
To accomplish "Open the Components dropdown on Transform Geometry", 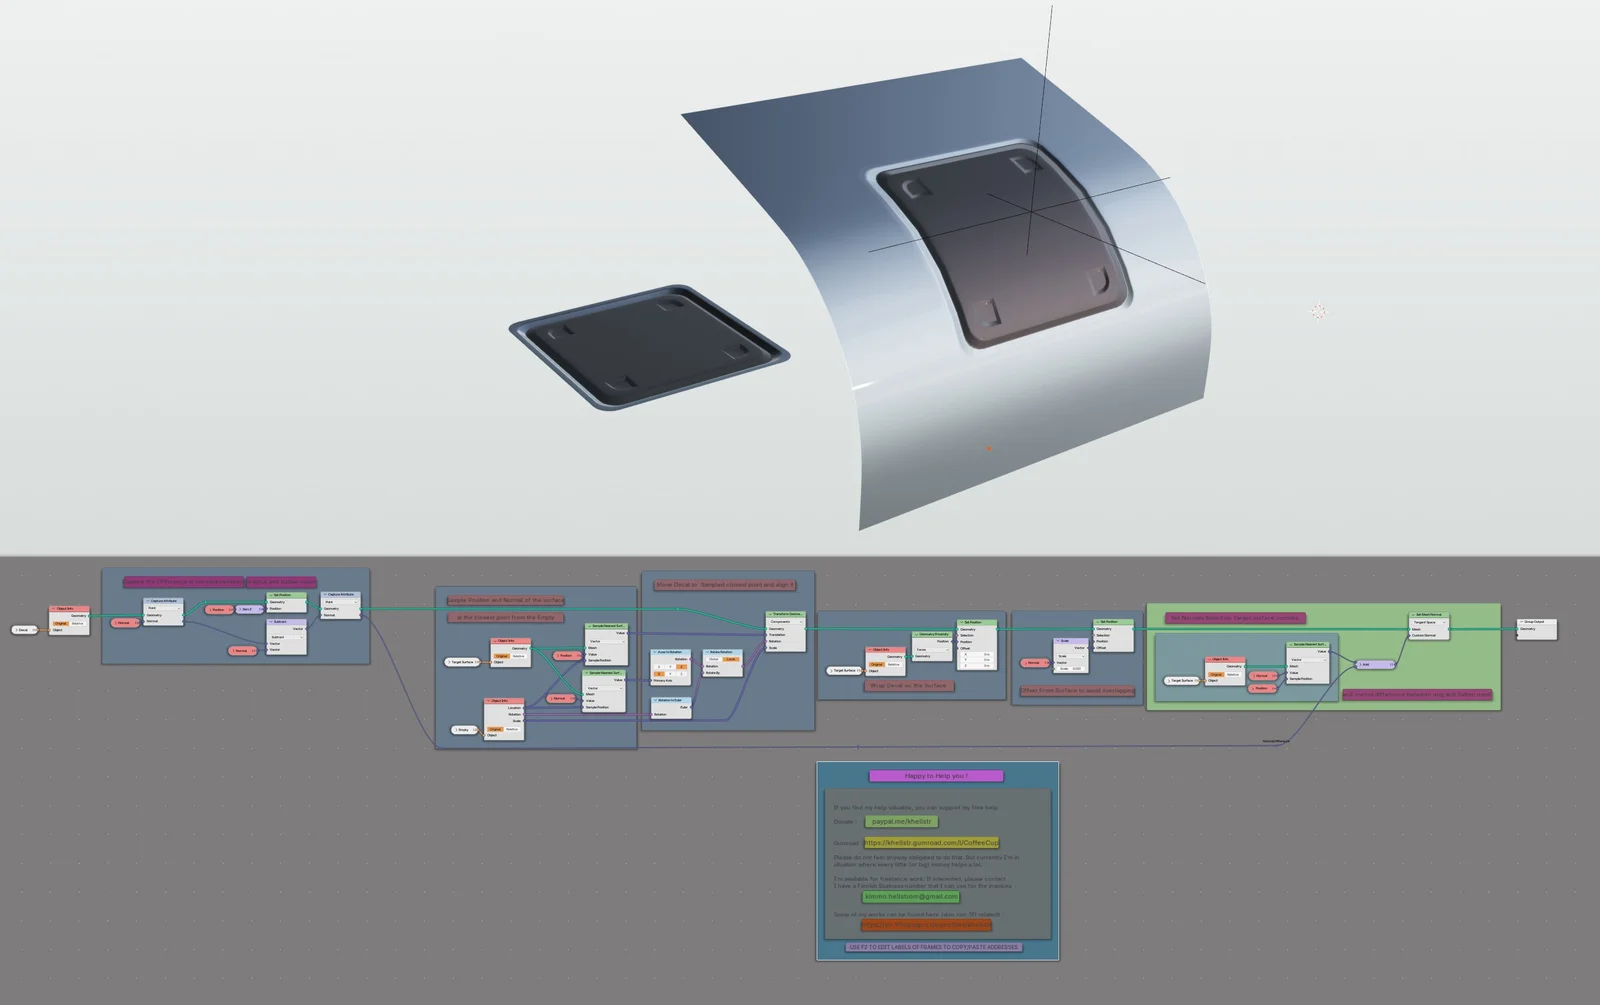I will [786, 622].
